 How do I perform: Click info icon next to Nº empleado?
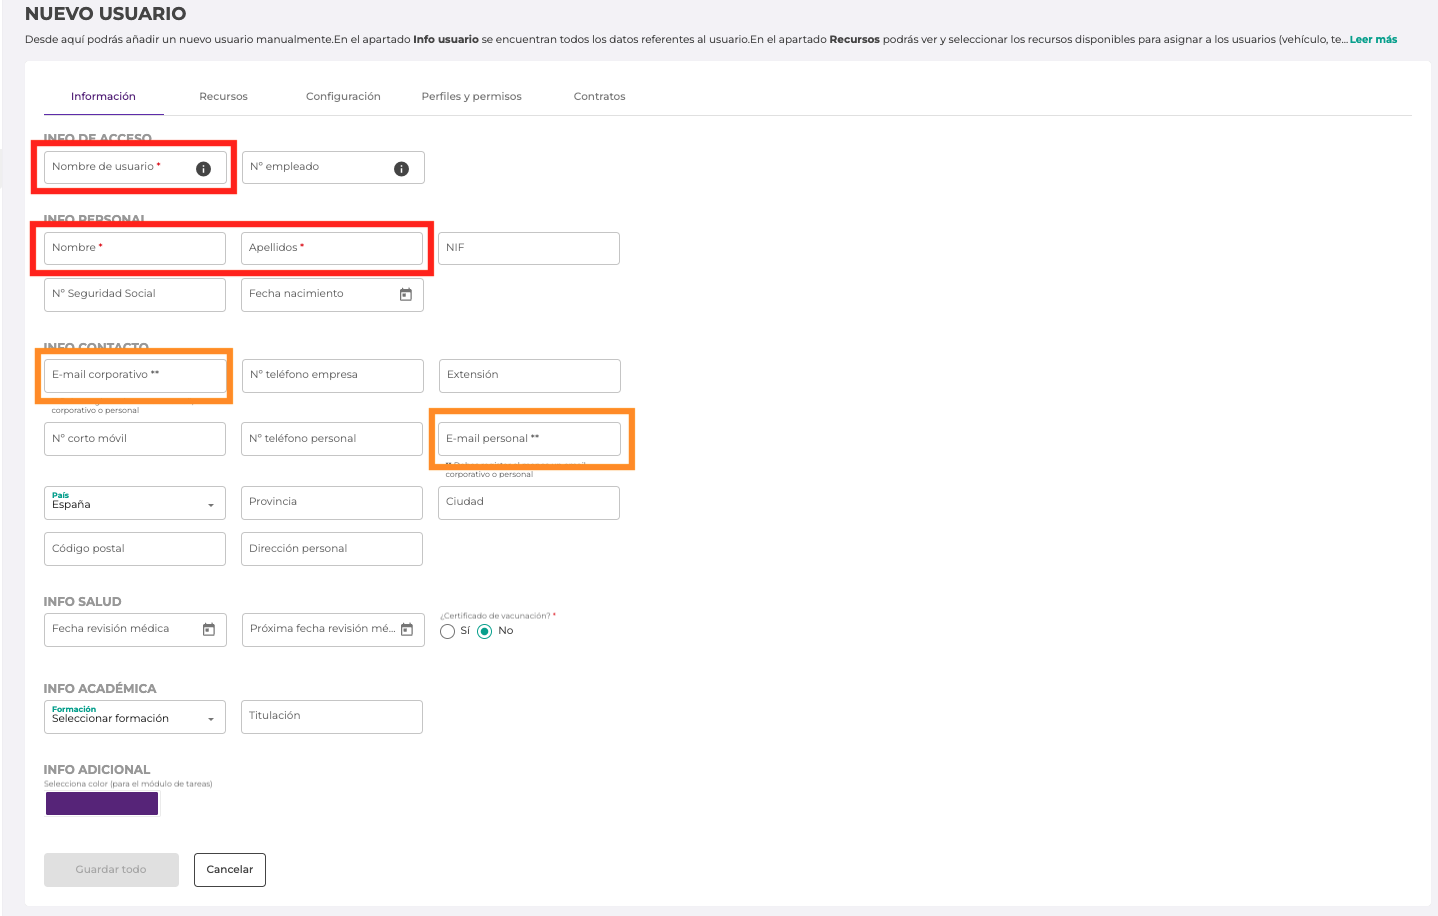tap(401, 169)
